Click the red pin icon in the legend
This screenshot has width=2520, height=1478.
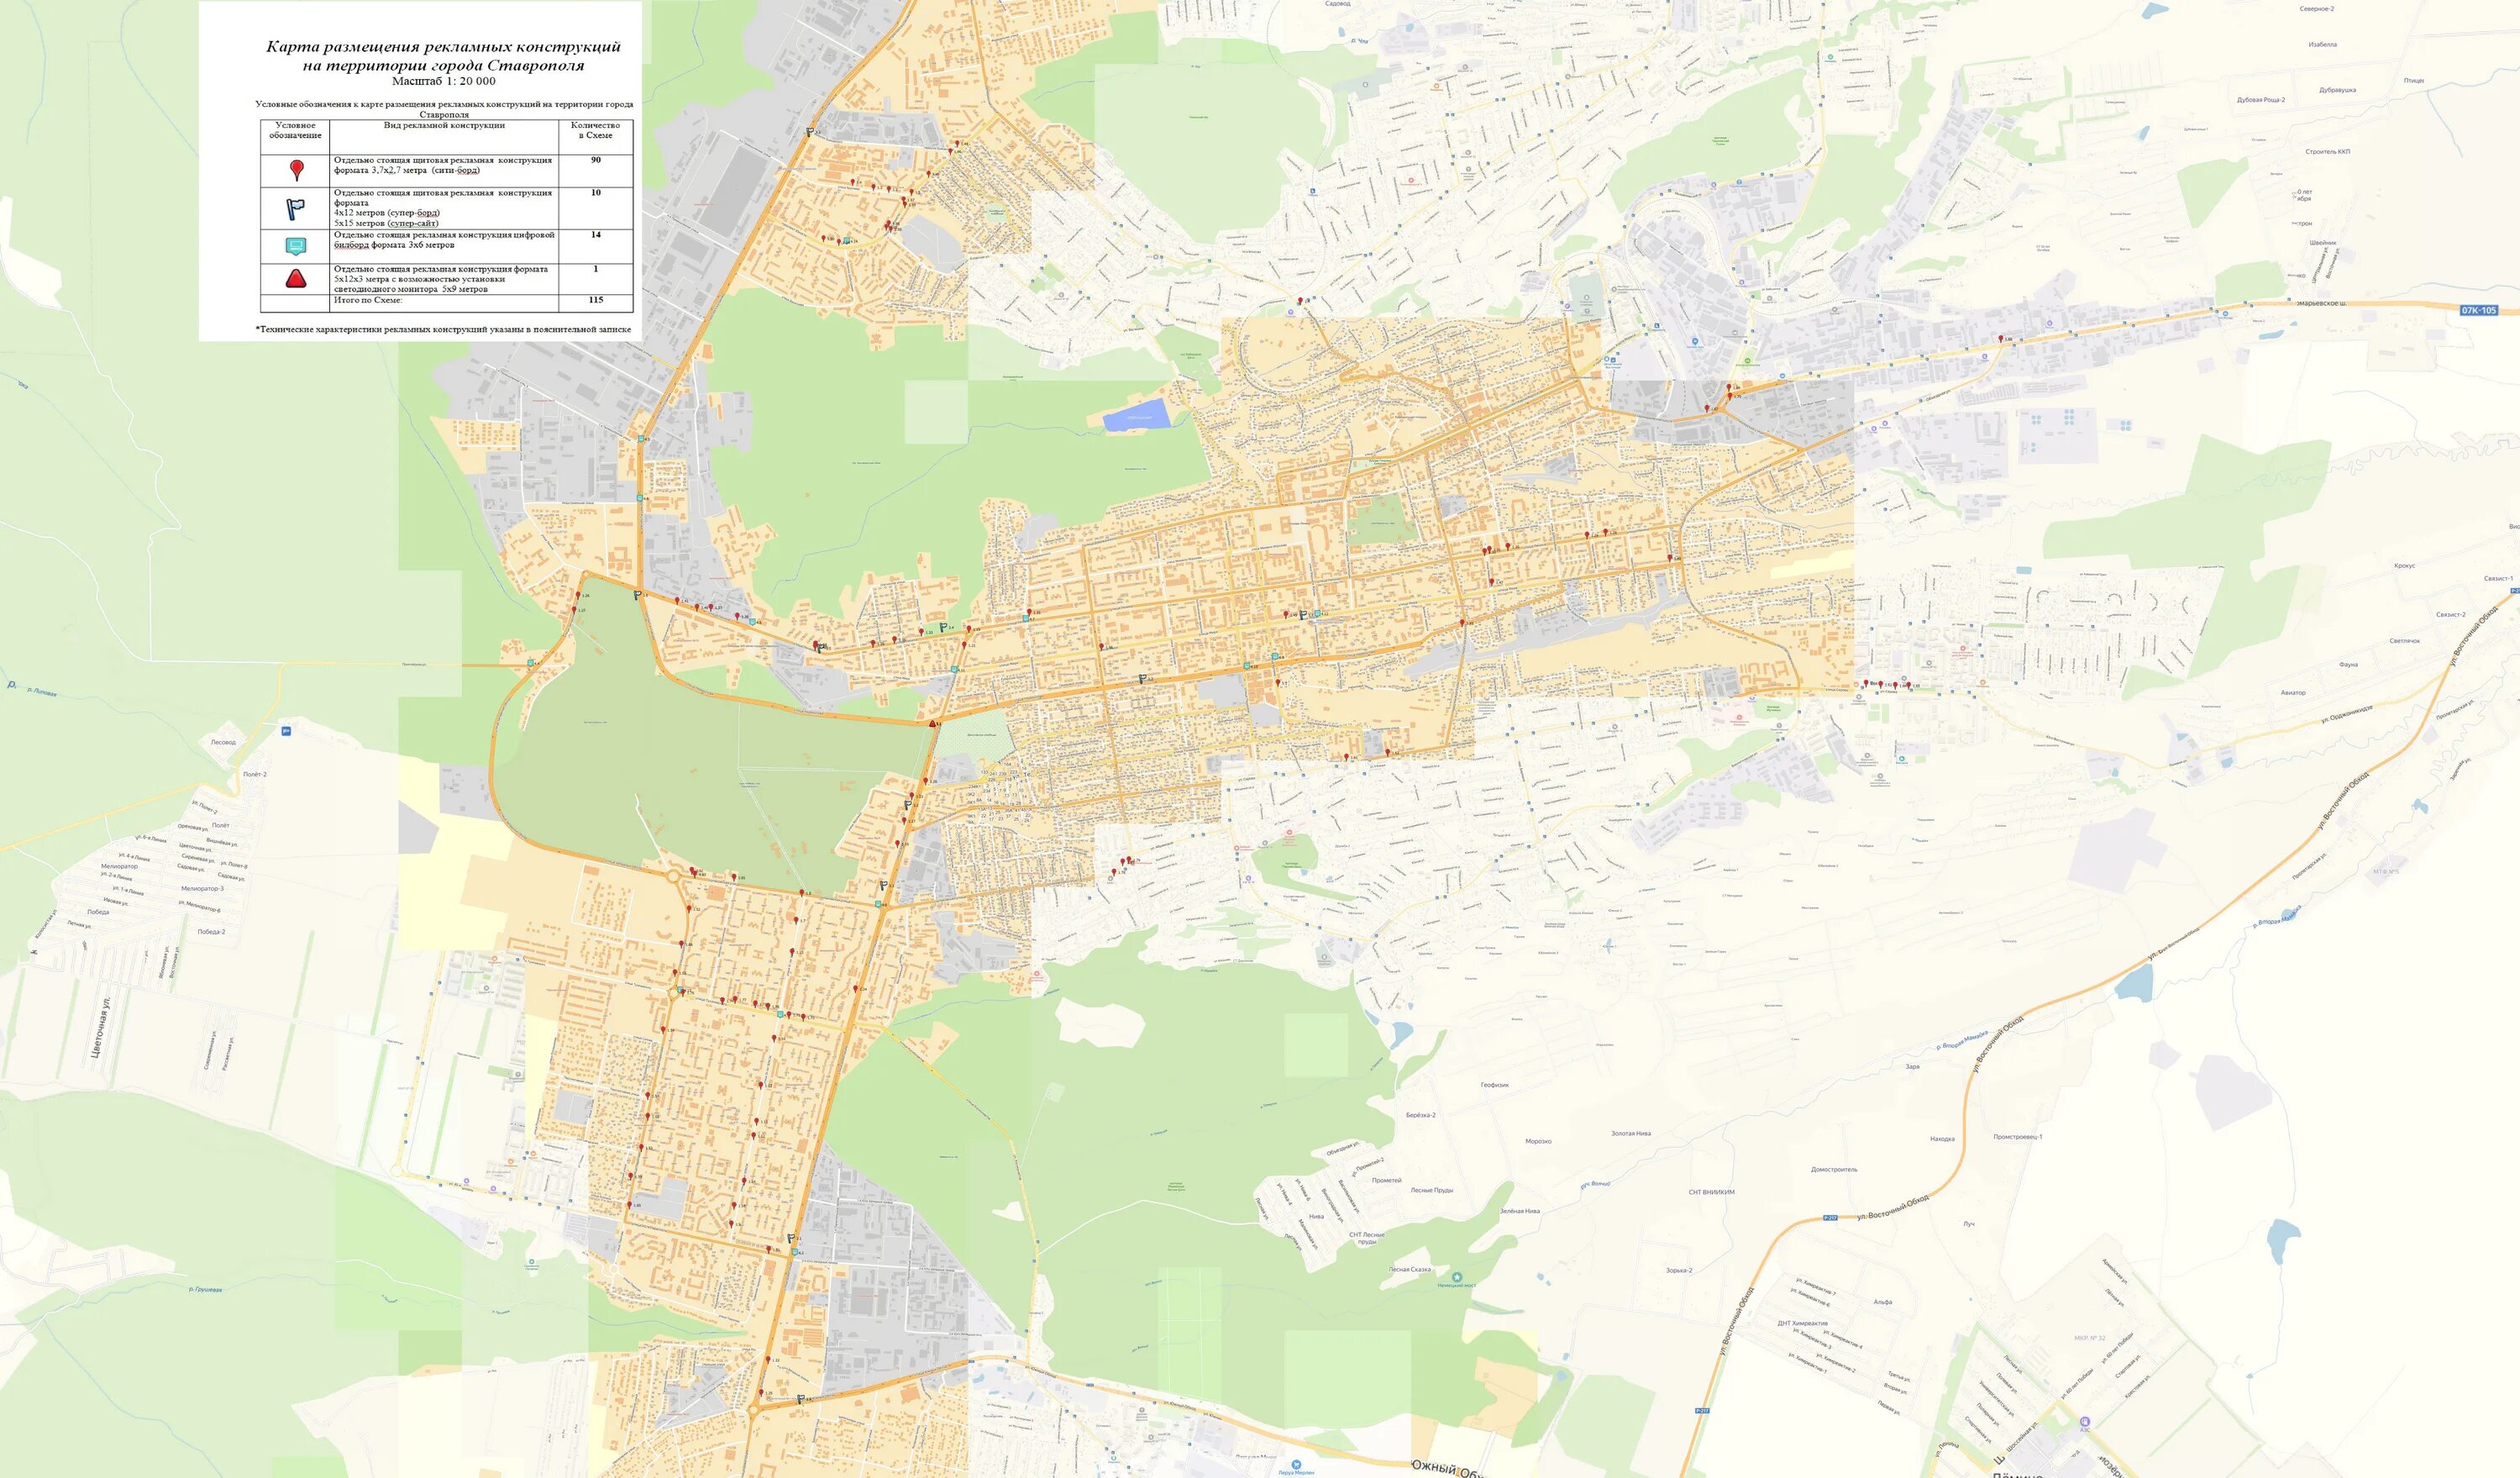296,171
